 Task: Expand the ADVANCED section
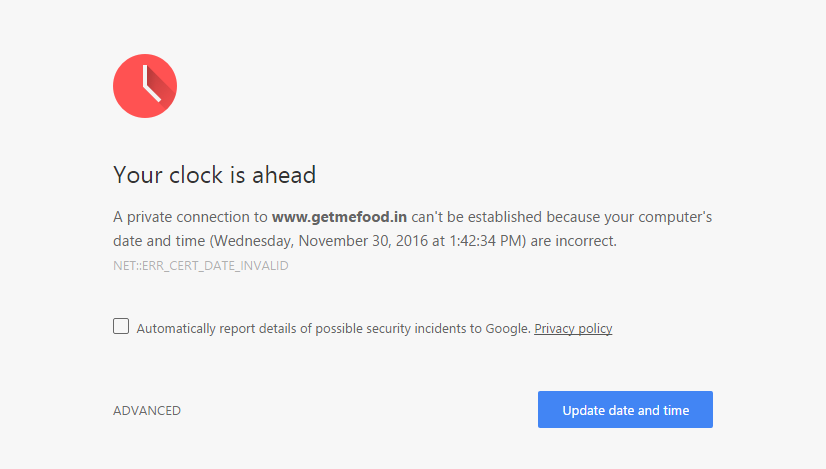(x=147, y=410)
